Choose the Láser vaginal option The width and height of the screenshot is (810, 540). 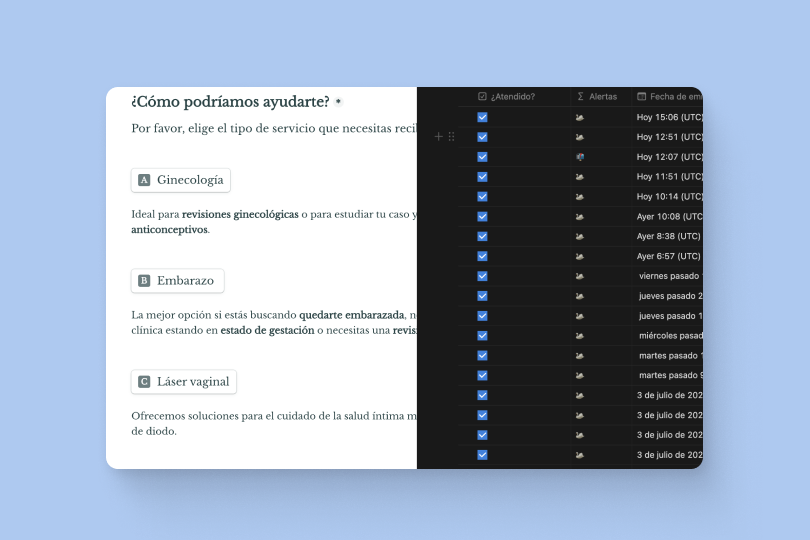tap(184, 381)
